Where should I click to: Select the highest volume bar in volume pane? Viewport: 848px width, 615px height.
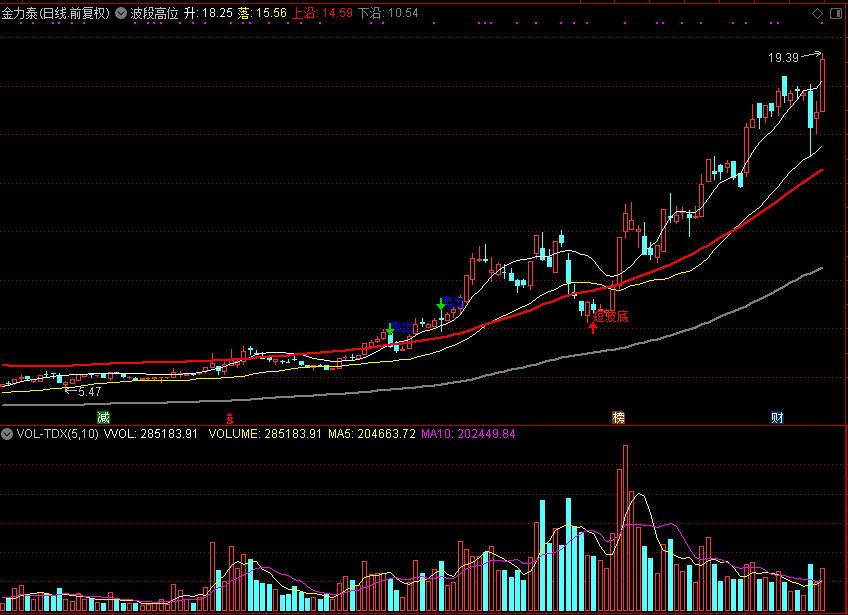pyautogui.click(x=625, y=528)
